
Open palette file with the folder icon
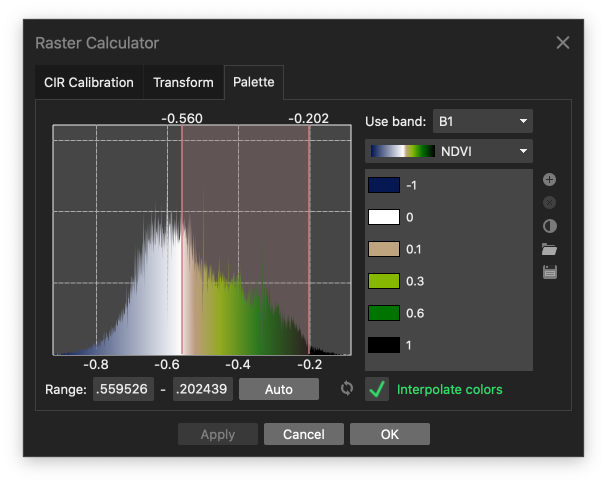click(549, 249)
